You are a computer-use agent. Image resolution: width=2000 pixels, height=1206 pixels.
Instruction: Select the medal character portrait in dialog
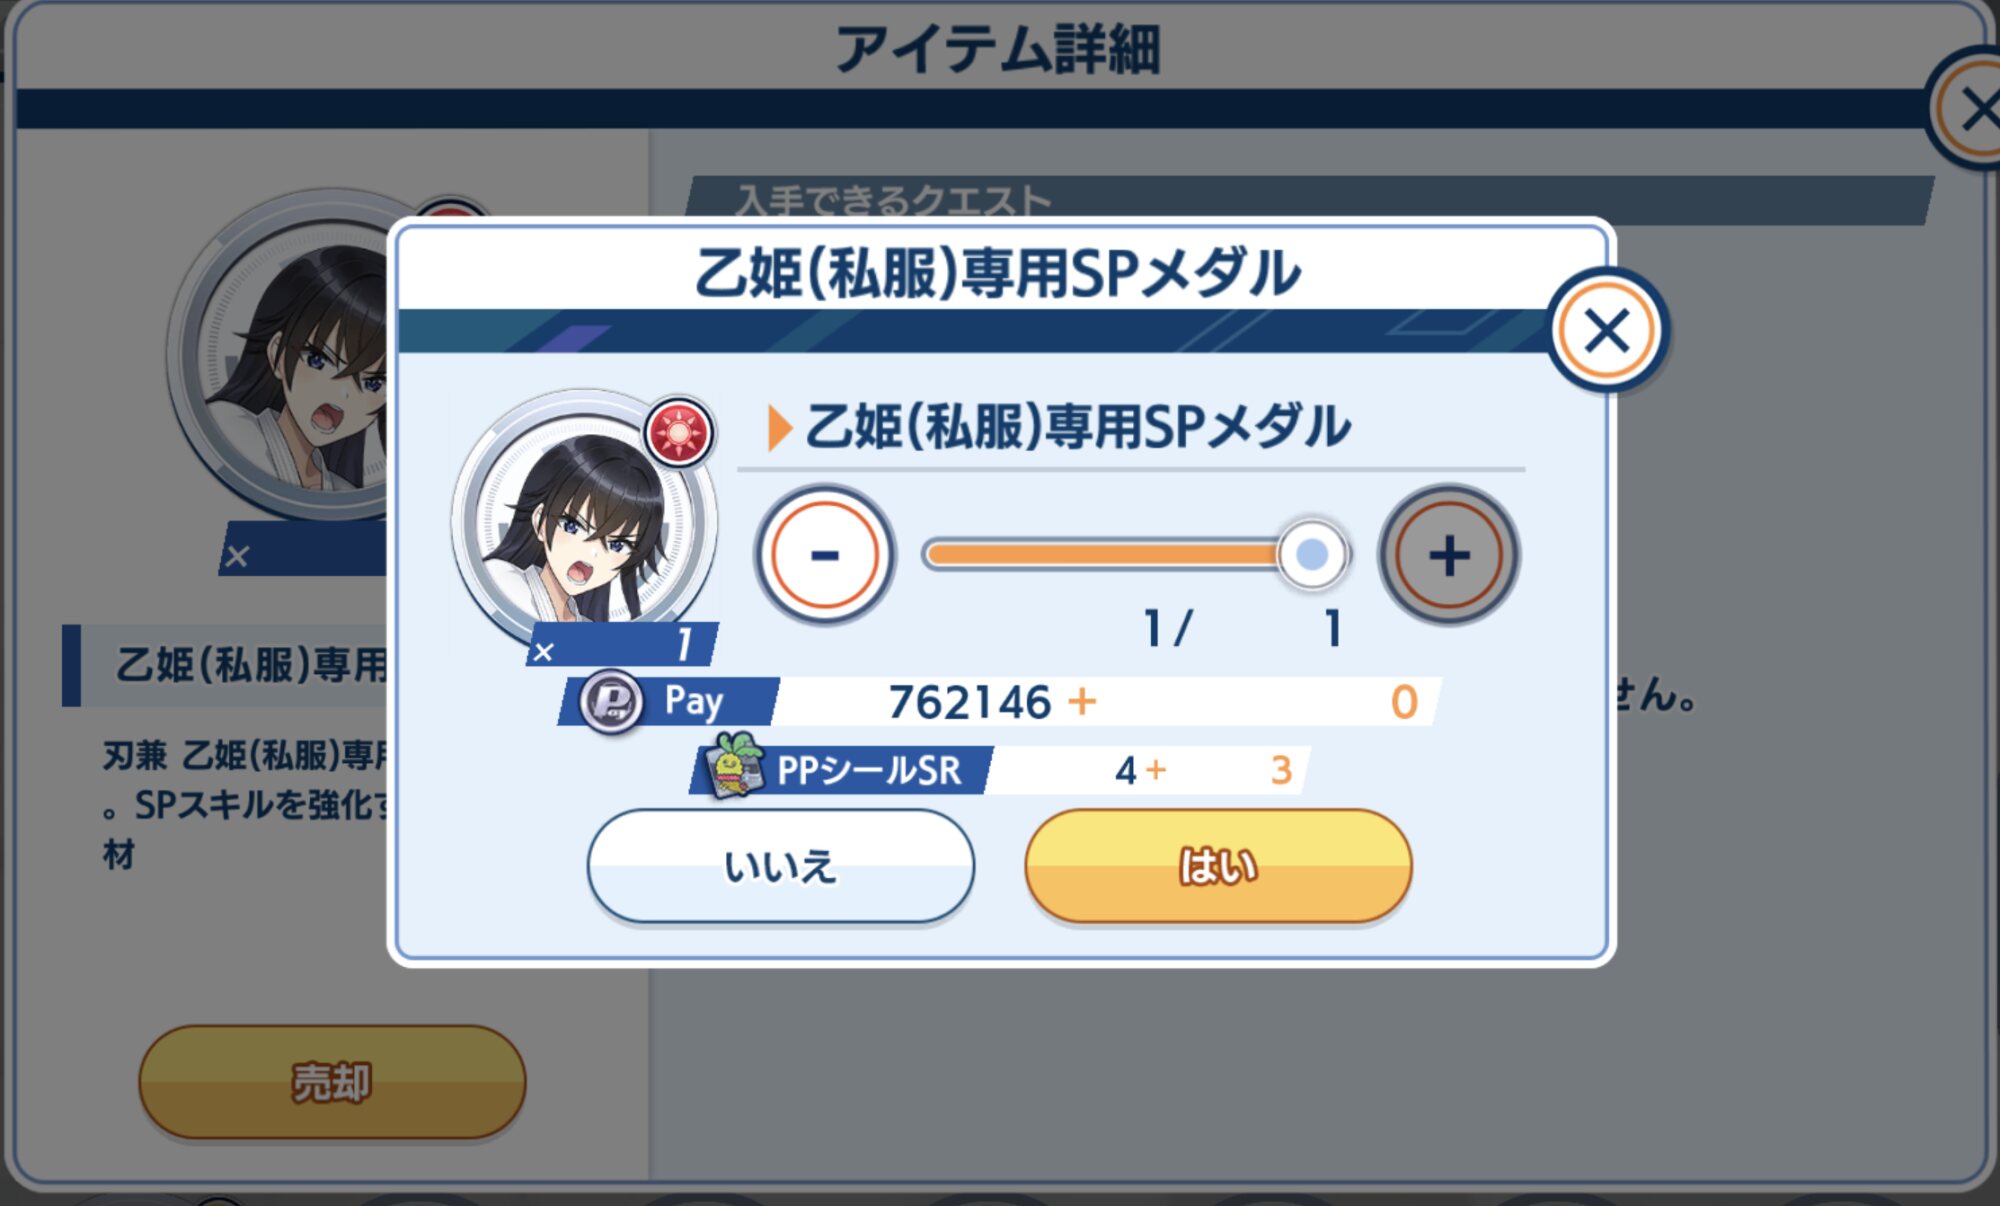pos(582,520)
